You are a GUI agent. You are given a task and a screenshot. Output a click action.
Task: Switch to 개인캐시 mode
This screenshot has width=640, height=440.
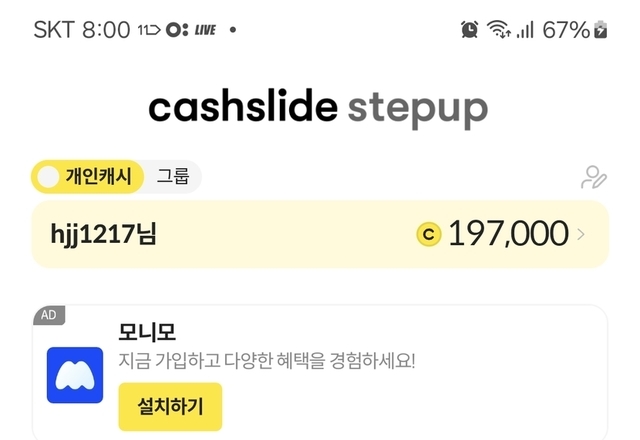[97, 178]
